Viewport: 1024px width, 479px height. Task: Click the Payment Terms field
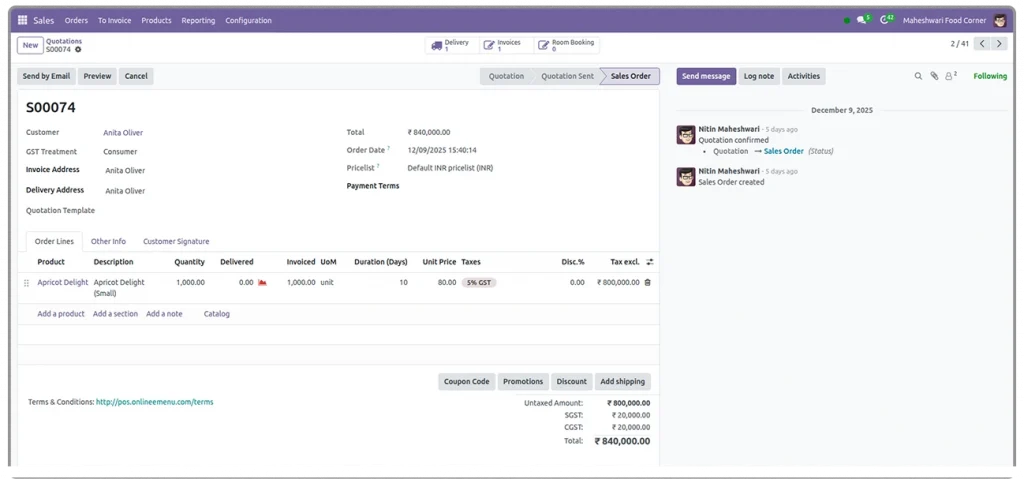[500, 186]
